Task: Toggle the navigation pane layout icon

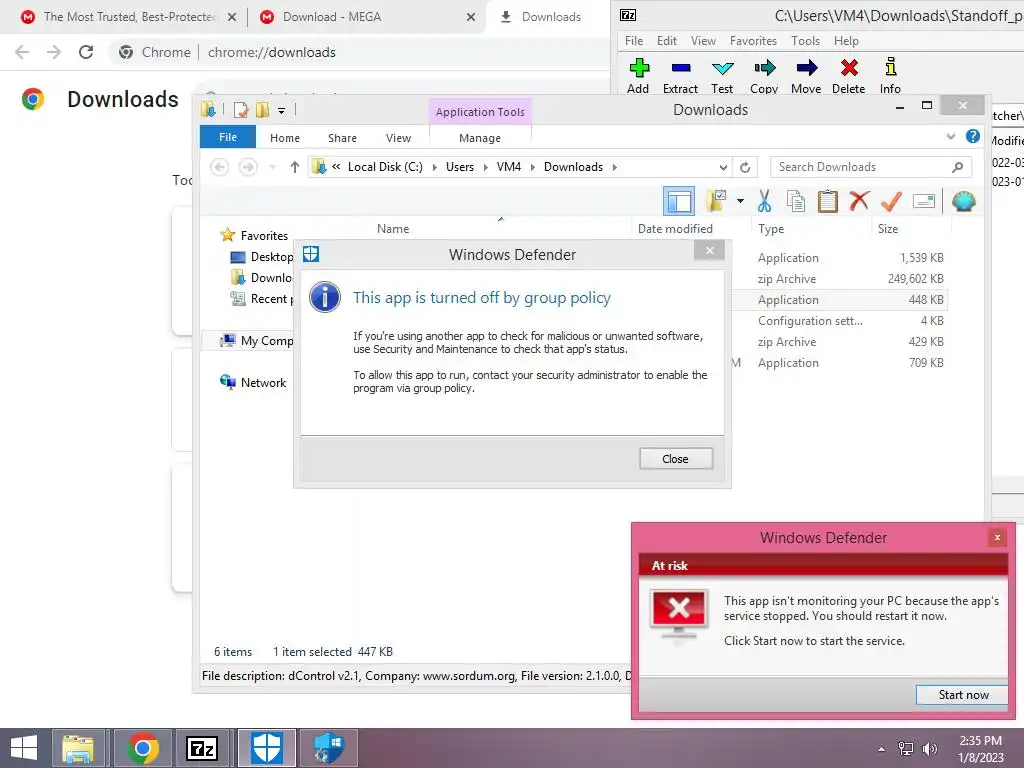Action: [679, 201]
